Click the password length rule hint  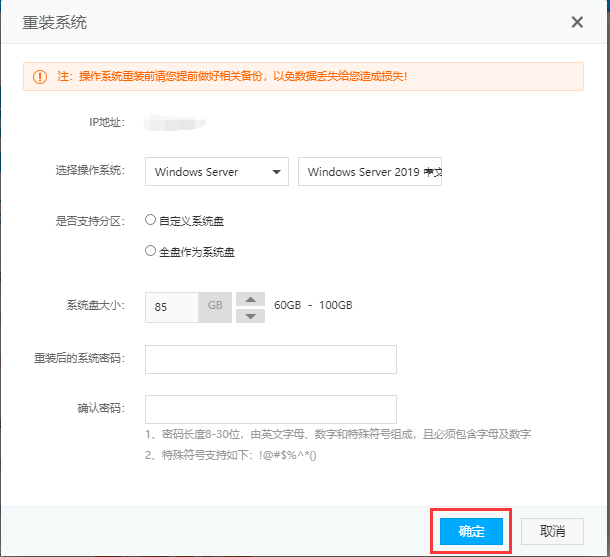click(x=336, y=434)
